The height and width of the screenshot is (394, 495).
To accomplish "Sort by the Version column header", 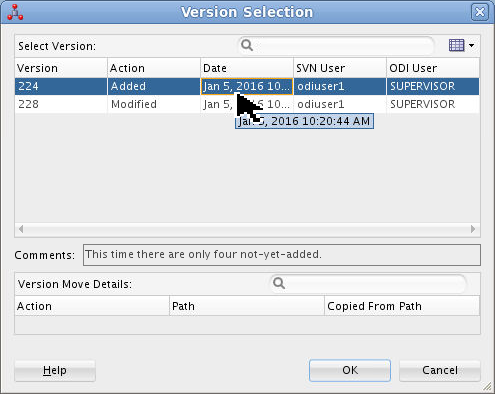I will tap(61, 68).
